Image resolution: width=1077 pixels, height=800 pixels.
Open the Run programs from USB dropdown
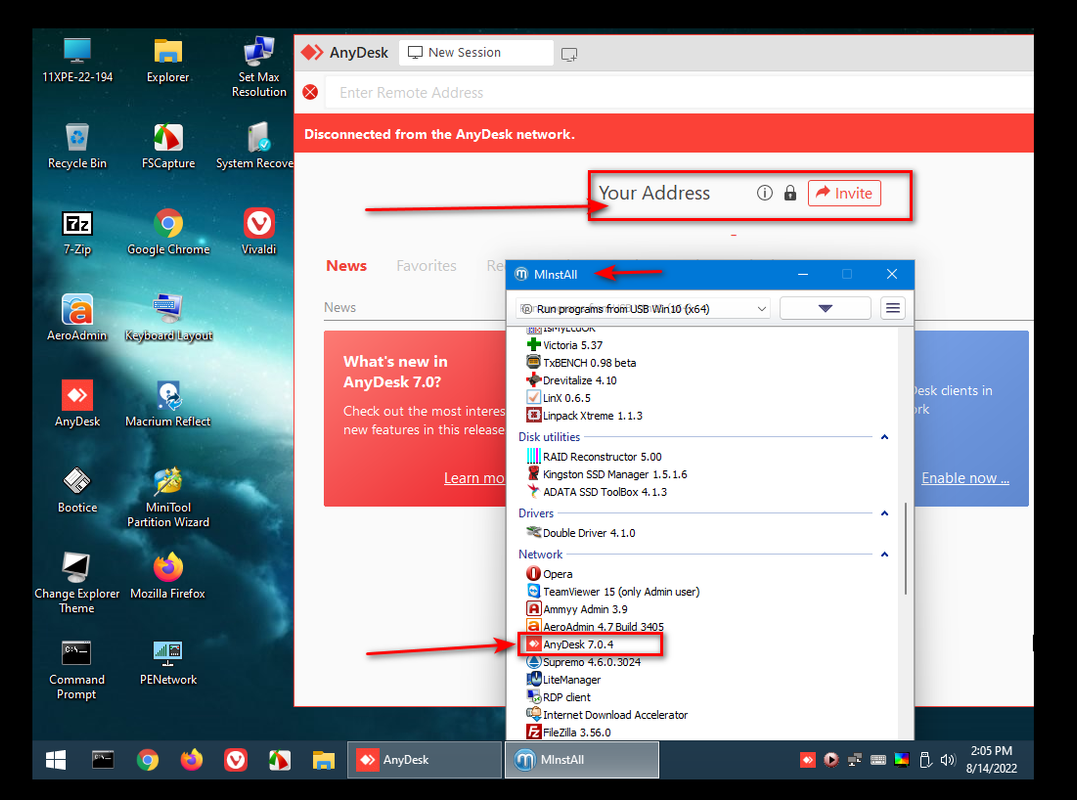coord(643,309)
